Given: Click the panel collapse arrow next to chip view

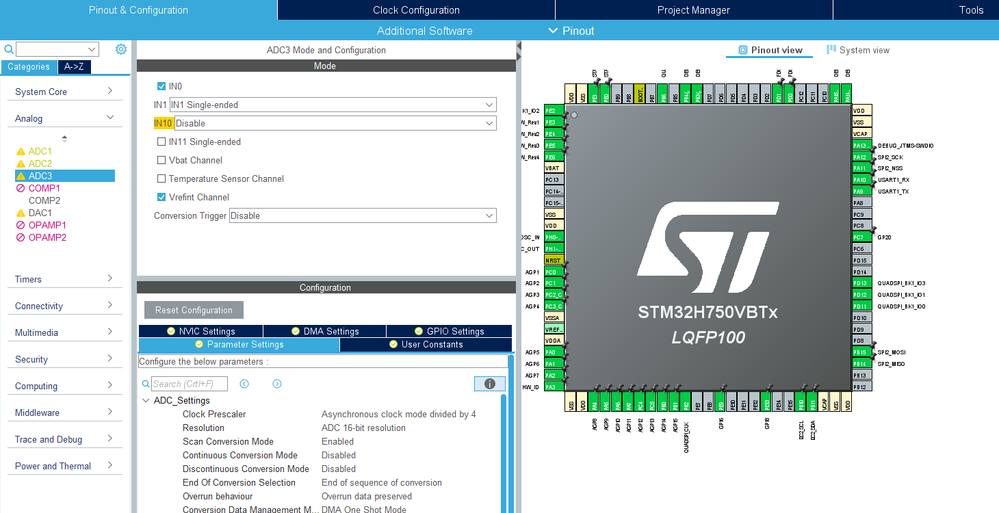Looking at the screenshot, I should pos(519,47).
